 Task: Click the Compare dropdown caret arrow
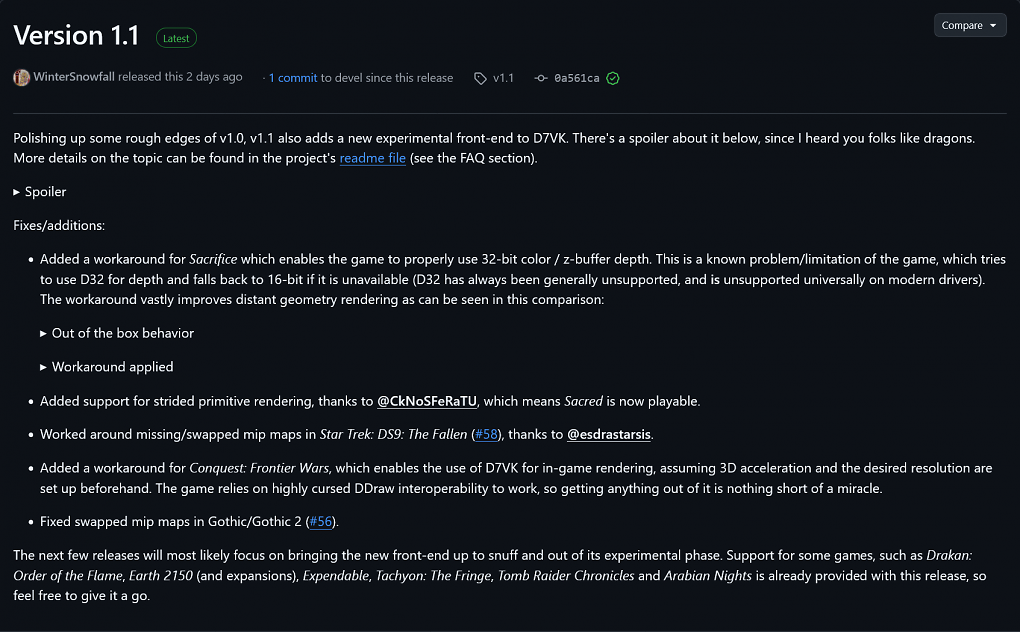coord(993,25)
